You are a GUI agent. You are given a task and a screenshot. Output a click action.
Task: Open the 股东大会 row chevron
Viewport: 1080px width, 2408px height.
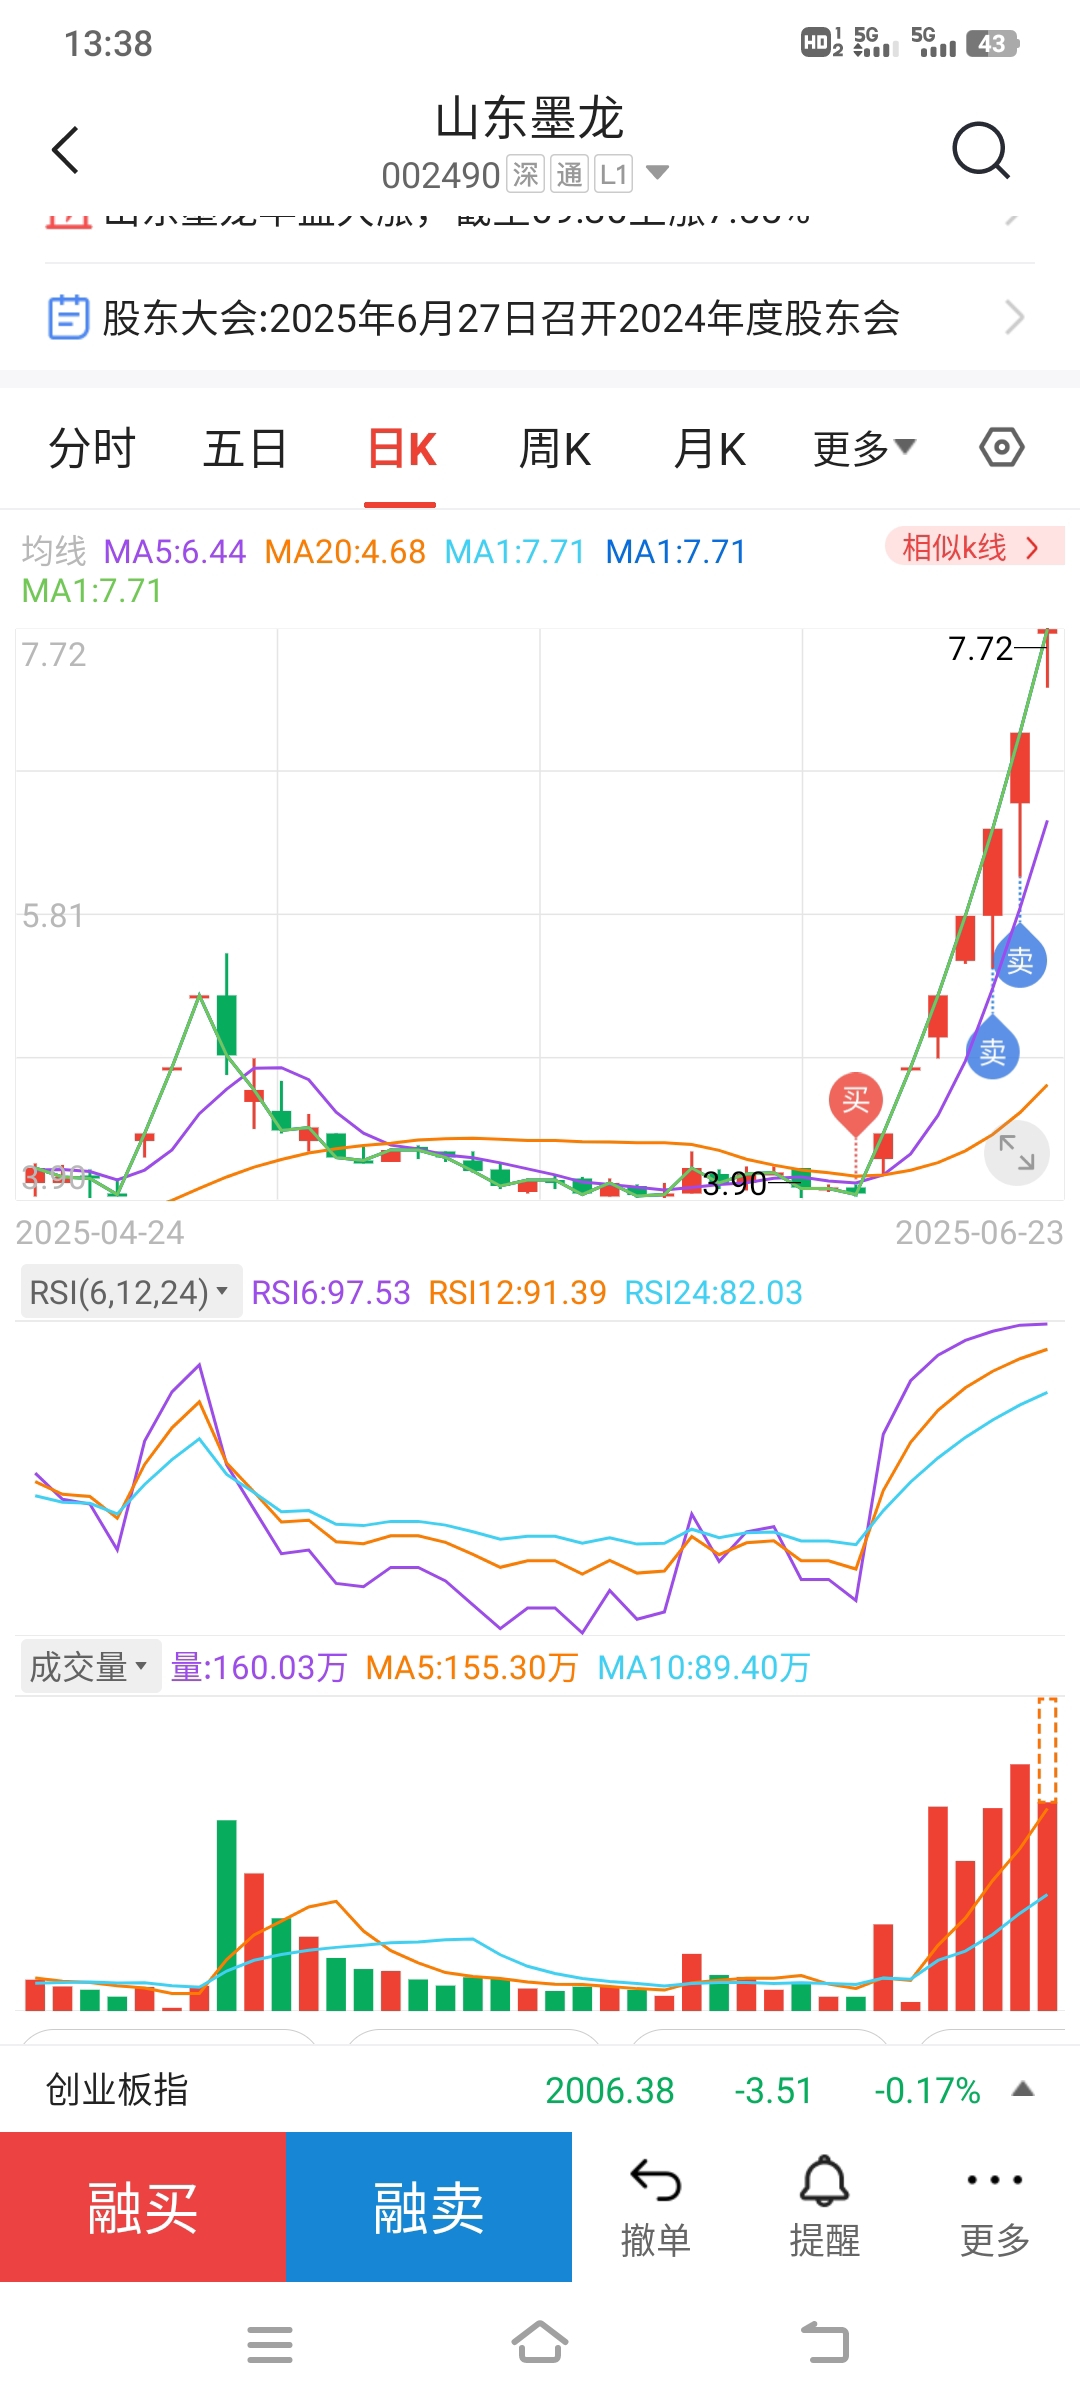point(1014,318)
